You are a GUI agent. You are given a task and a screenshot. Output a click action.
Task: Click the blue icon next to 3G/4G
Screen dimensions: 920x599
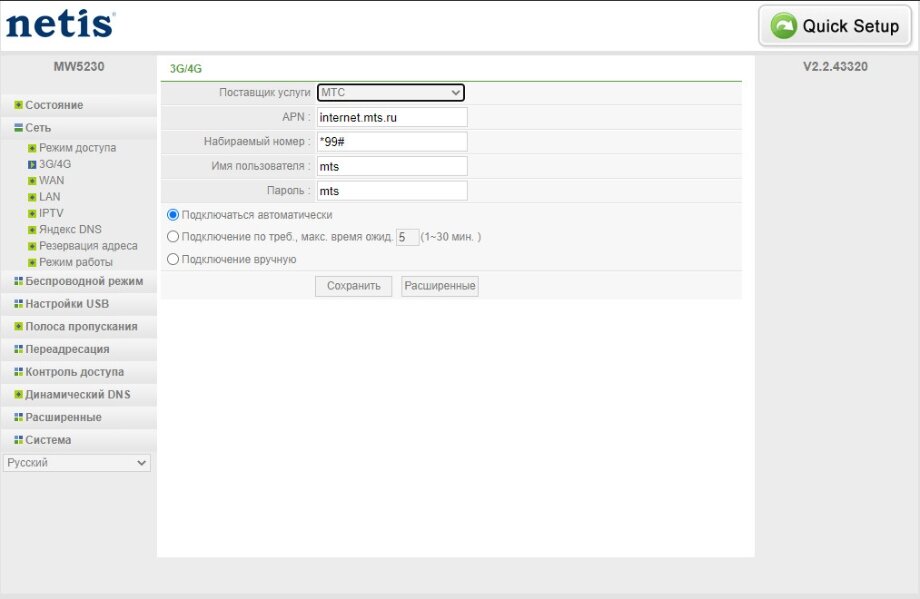pyautogui.click(x=32, y=164)
